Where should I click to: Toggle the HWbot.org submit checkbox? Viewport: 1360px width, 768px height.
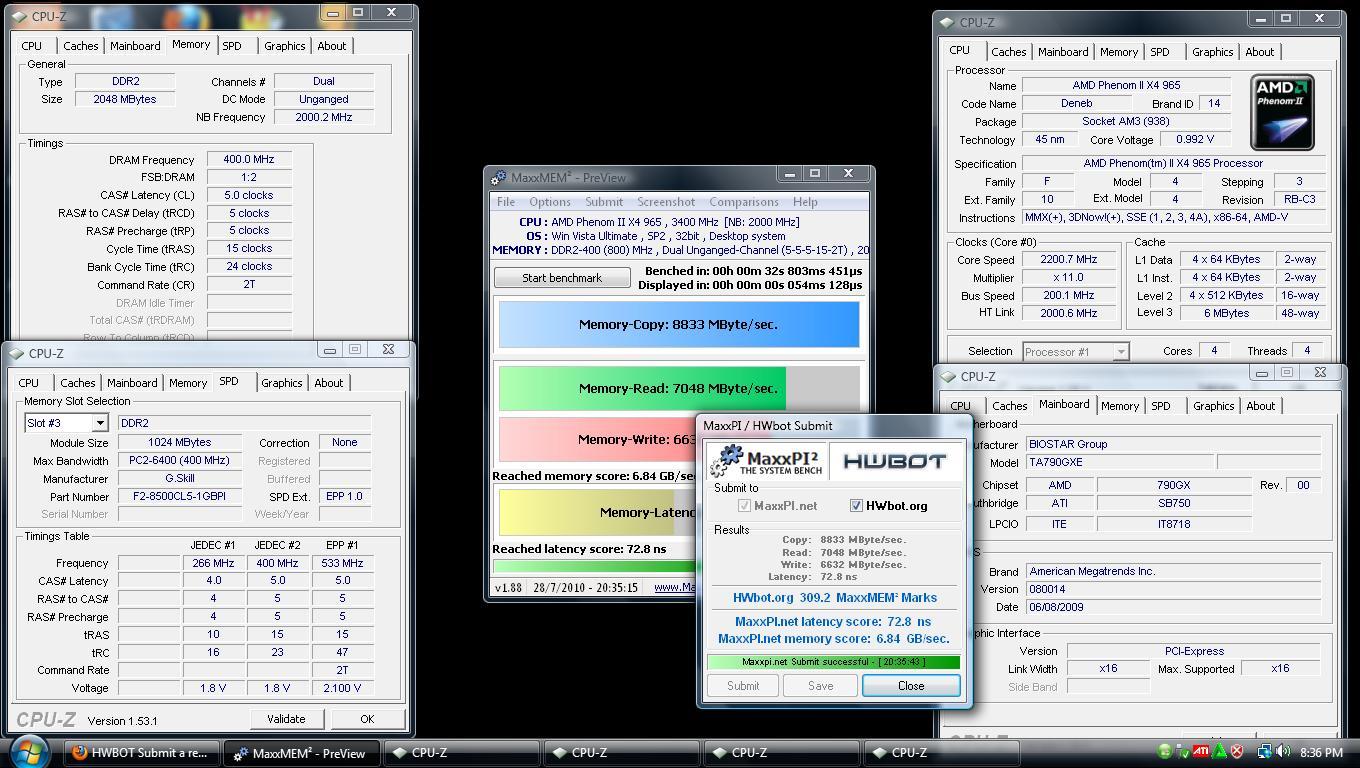click(x=856, y=506)
